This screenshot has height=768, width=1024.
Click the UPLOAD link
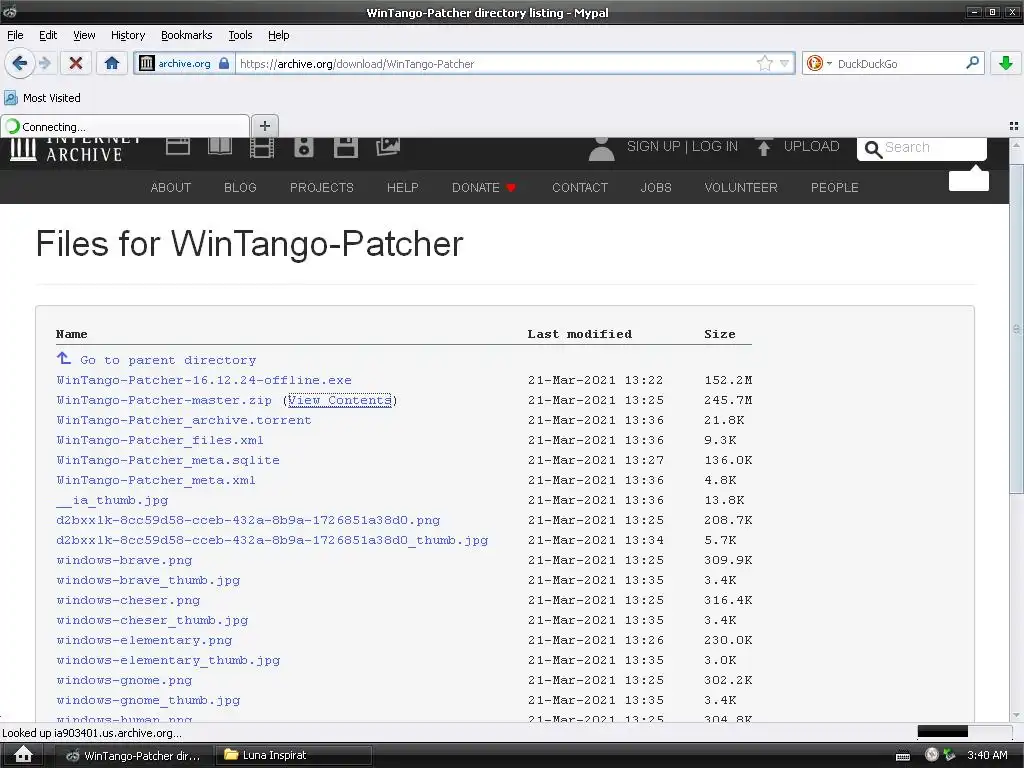coord(811,146)
